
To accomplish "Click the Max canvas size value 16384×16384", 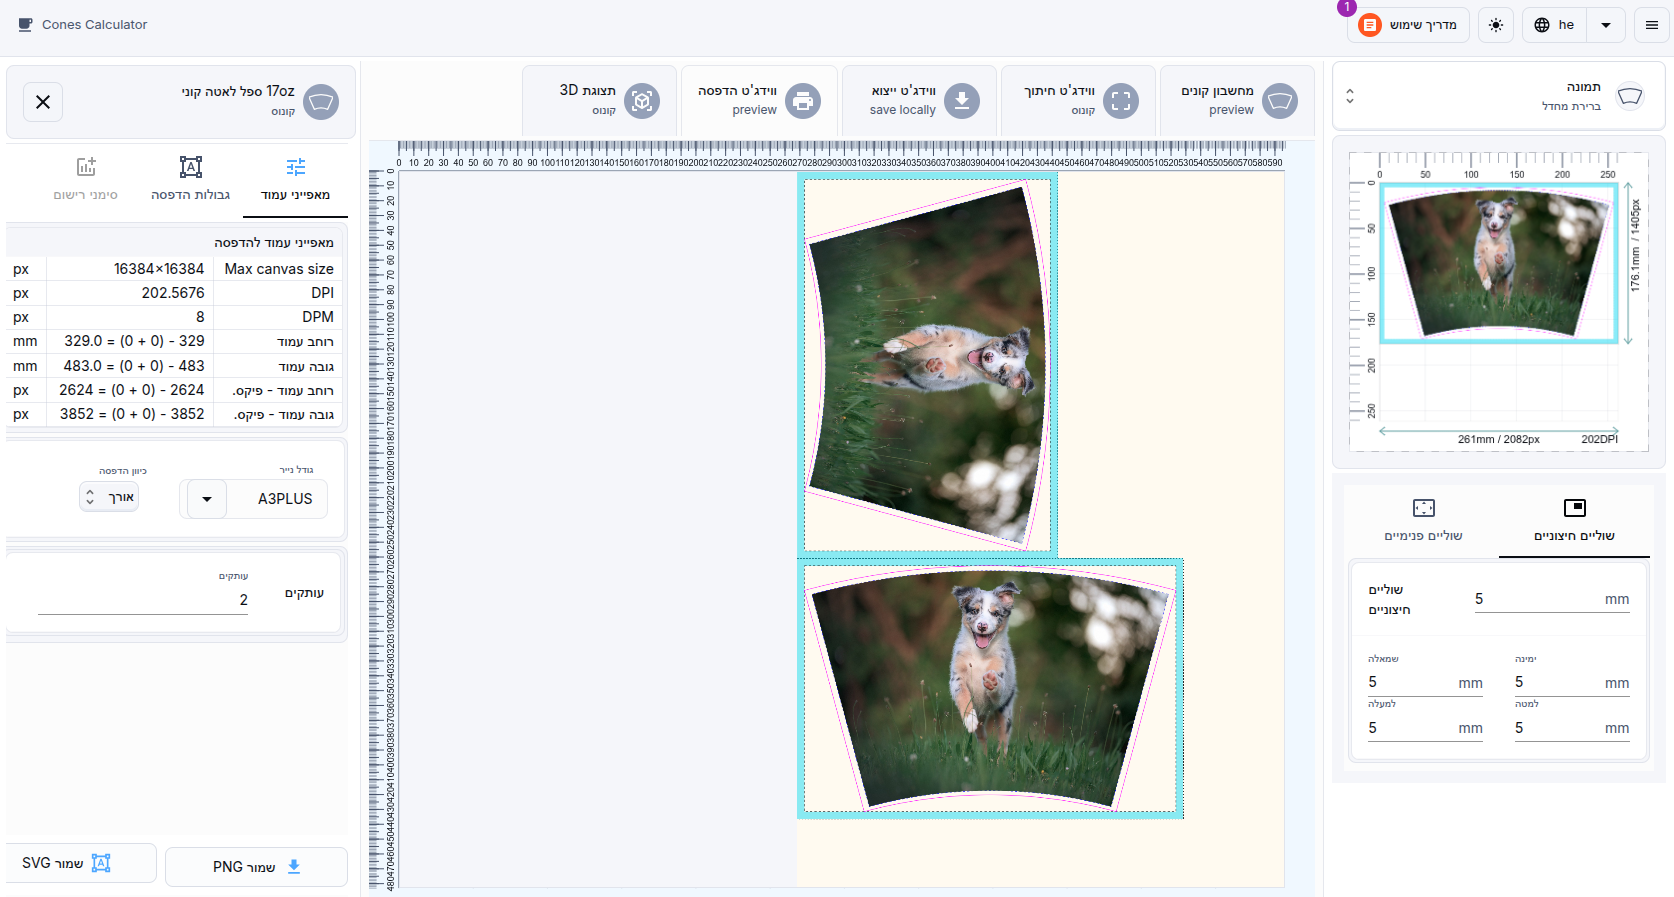I will [158, 269].
